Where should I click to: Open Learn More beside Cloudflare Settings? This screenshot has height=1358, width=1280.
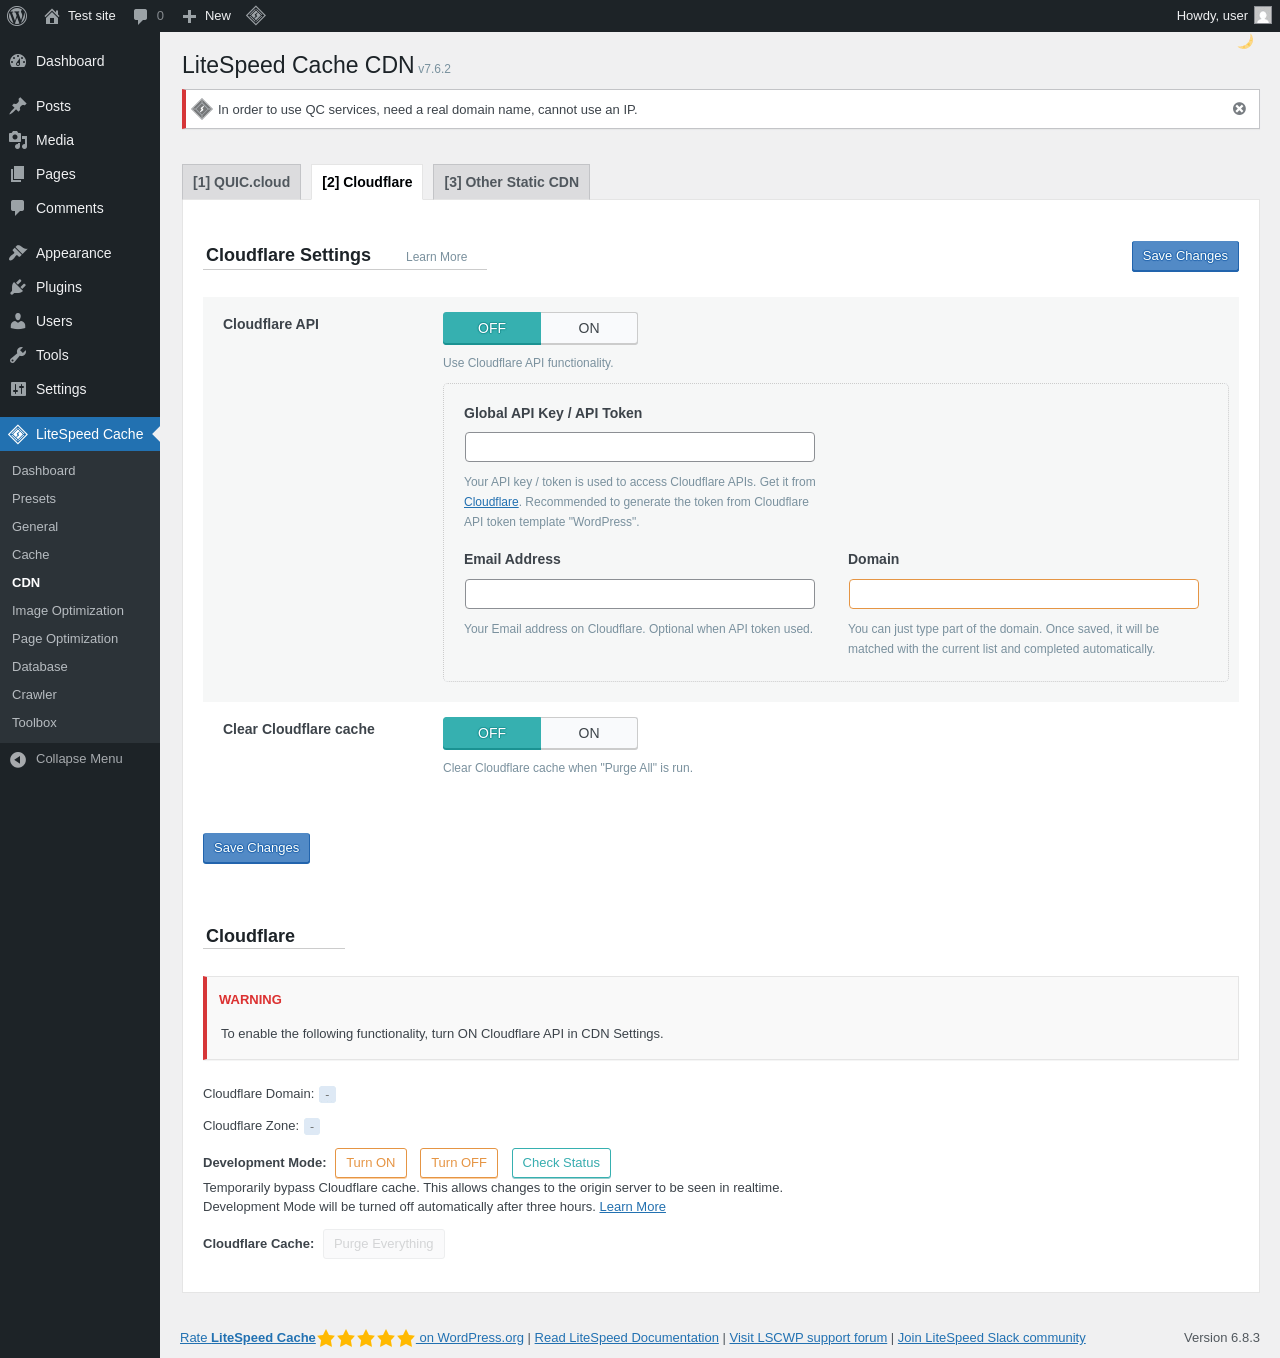[x=436, y=257]
